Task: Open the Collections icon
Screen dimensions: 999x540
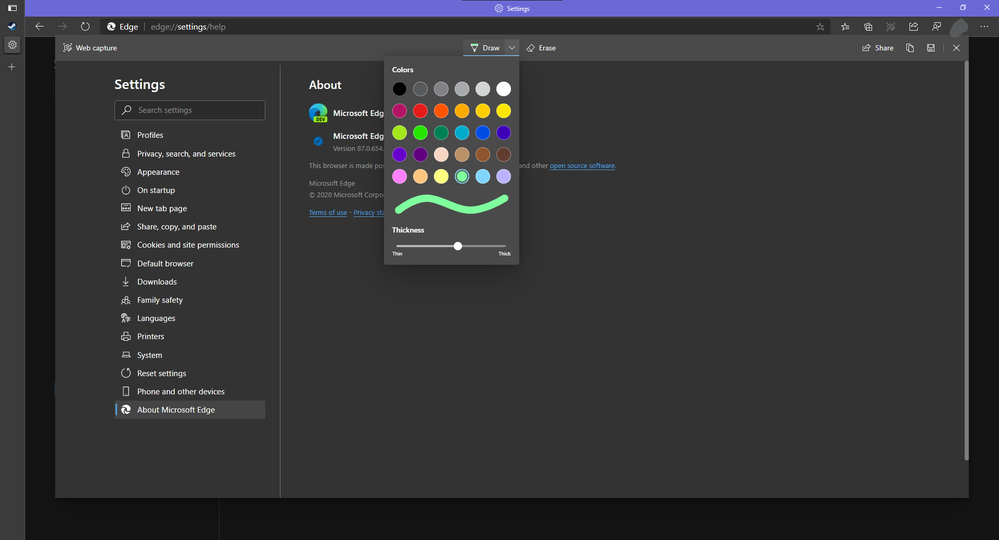Action: point(868,27)
